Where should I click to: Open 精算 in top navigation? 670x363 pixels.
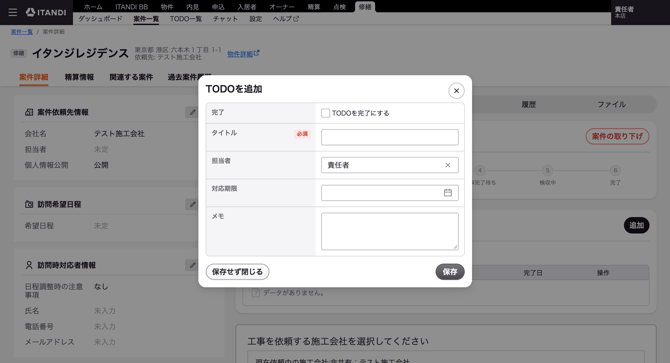314,7
